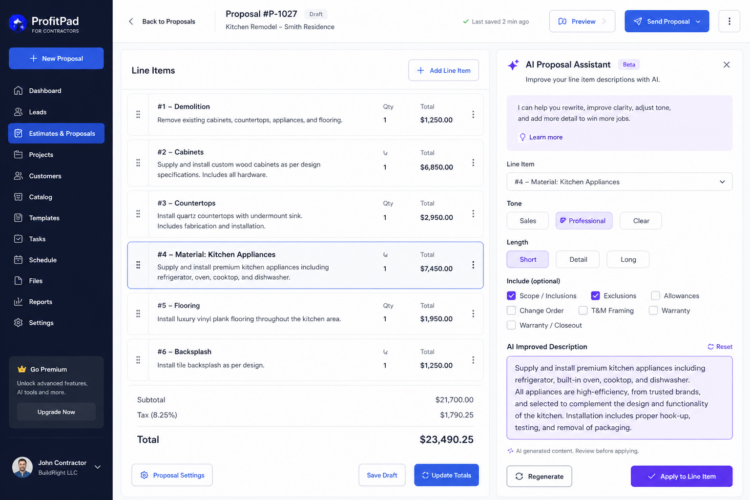Viewport: 750px width, 500px height.
Task: Close the AI Proposal Assistant panel
Action: coord(726,65)
